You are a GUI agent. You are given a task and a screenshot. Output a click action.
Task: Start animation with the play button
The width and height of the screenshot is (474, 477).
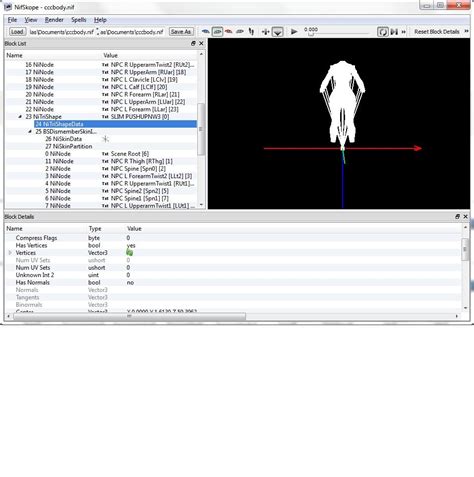tap(294, 32)
